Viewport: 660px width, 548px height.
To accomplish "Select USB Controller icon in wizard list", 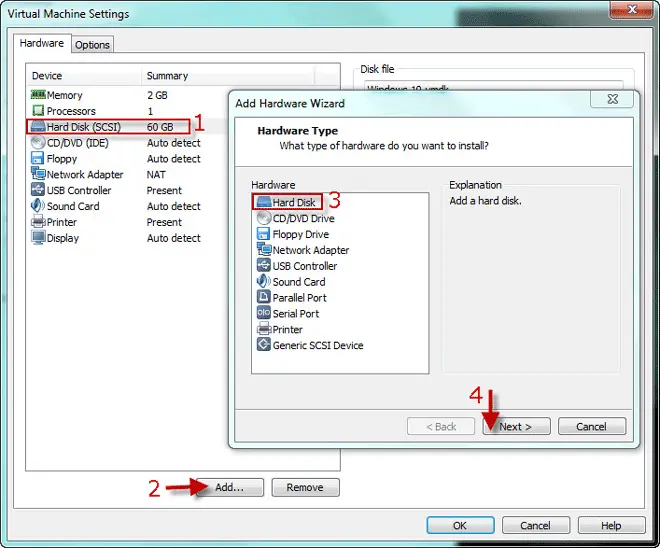I will 263,266.
